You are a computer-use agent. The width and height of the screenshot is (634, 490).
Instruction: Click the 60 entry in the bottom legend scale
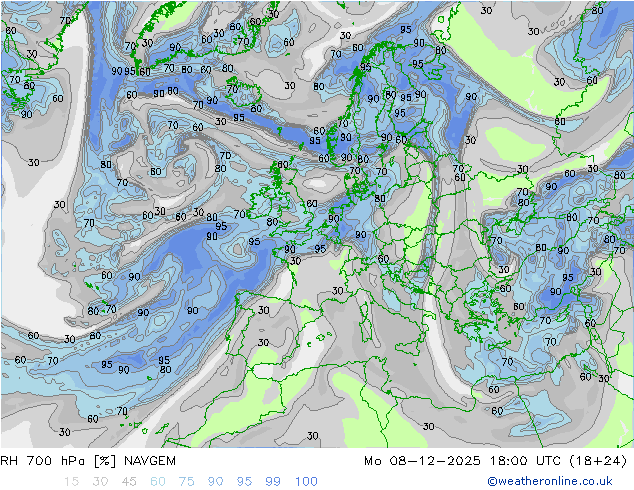pyautogui.click(x=158, y=482)
